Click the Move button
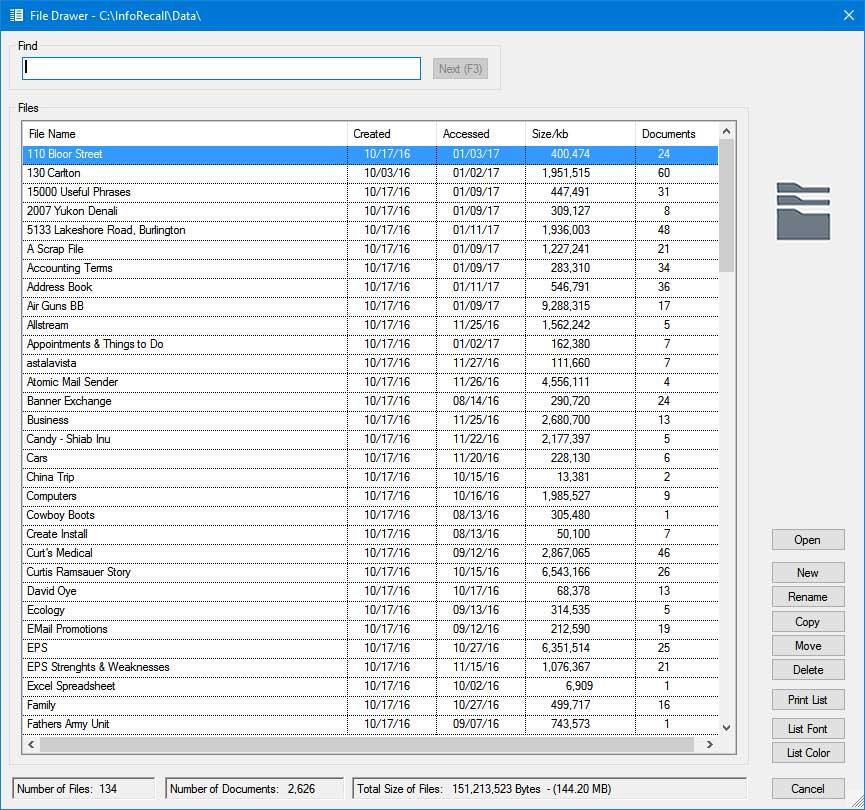The width and height of the screenshot is (865, 810). pyautogui.click(x=808, y=645)
